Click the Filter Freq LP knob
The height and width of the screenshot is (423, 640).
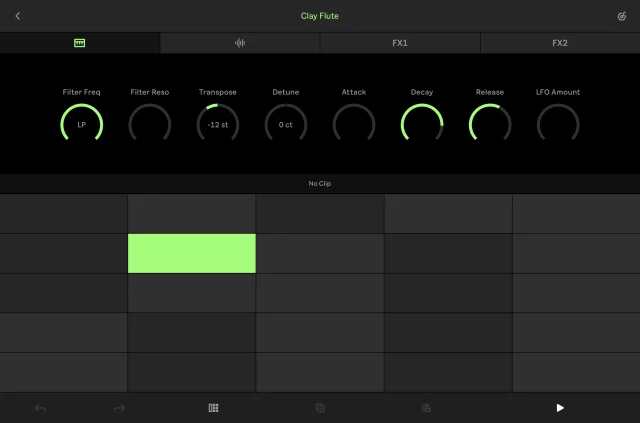point(82,125)
